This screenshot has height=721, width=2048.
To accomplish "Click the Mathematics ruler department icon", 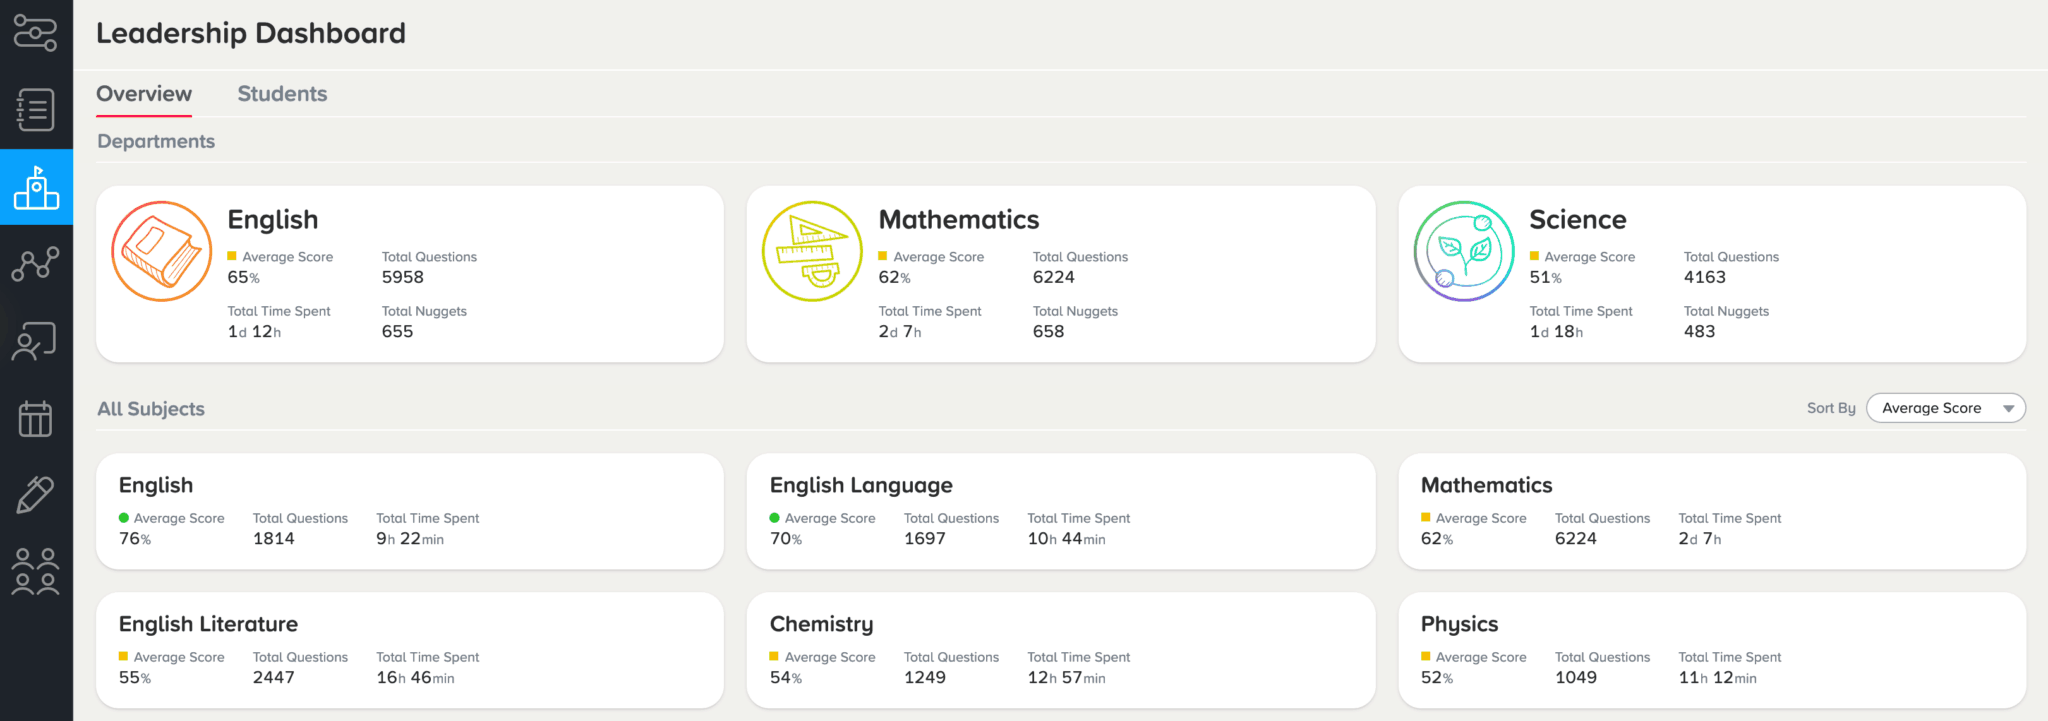I will click(x=812, y=252).
